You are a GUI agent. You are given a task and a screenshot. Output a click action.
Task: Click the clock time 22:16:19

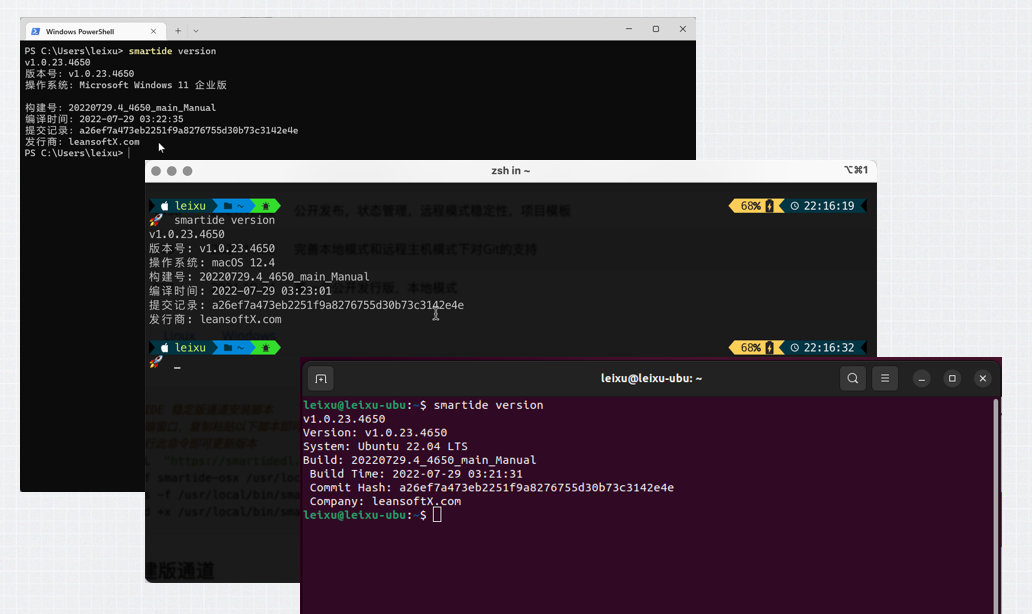[829, 206]
